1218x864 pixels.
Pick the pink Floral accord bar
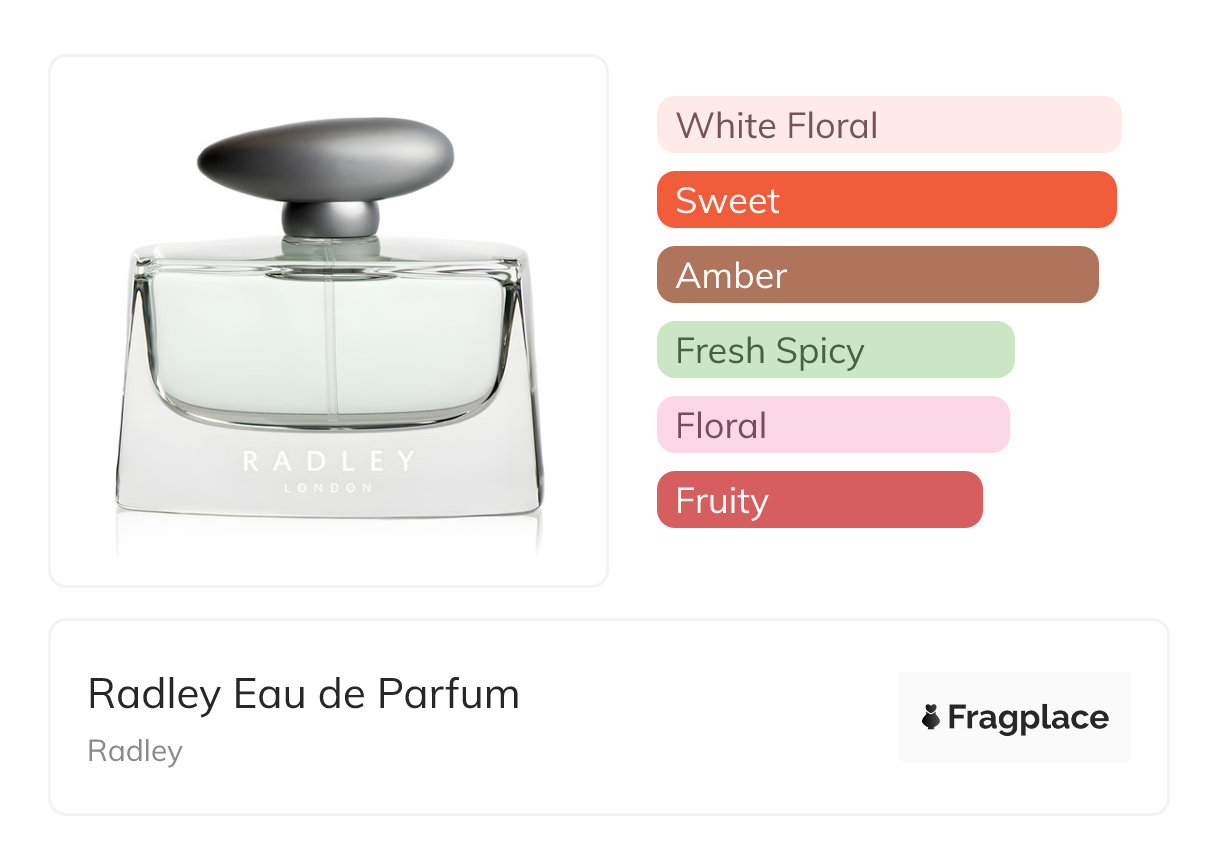[832, 425]
